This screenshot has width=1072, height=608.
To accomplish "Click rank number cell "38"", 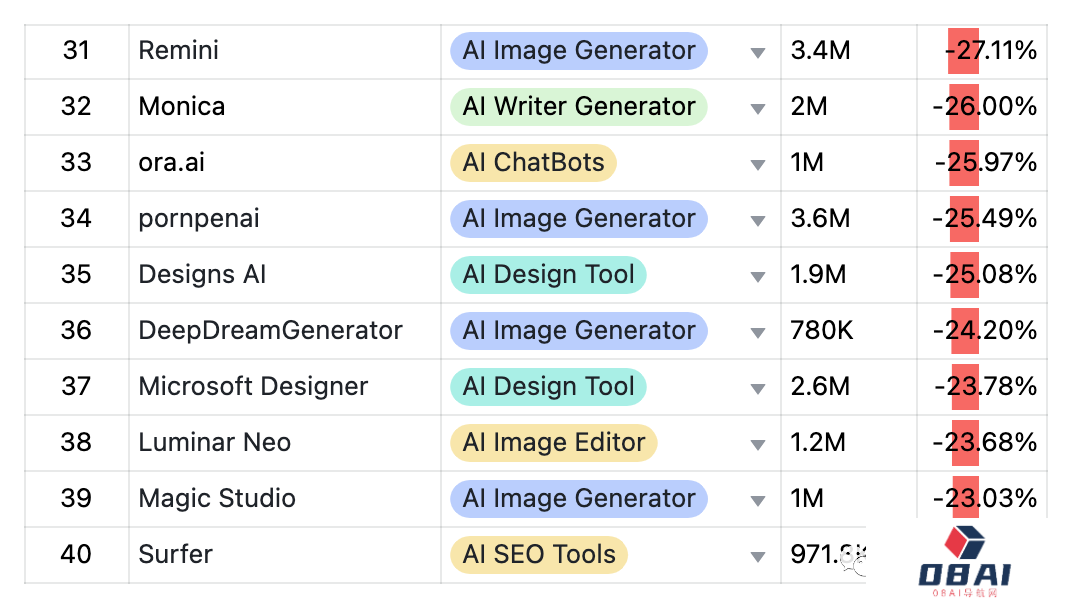I will pos(77,444).
